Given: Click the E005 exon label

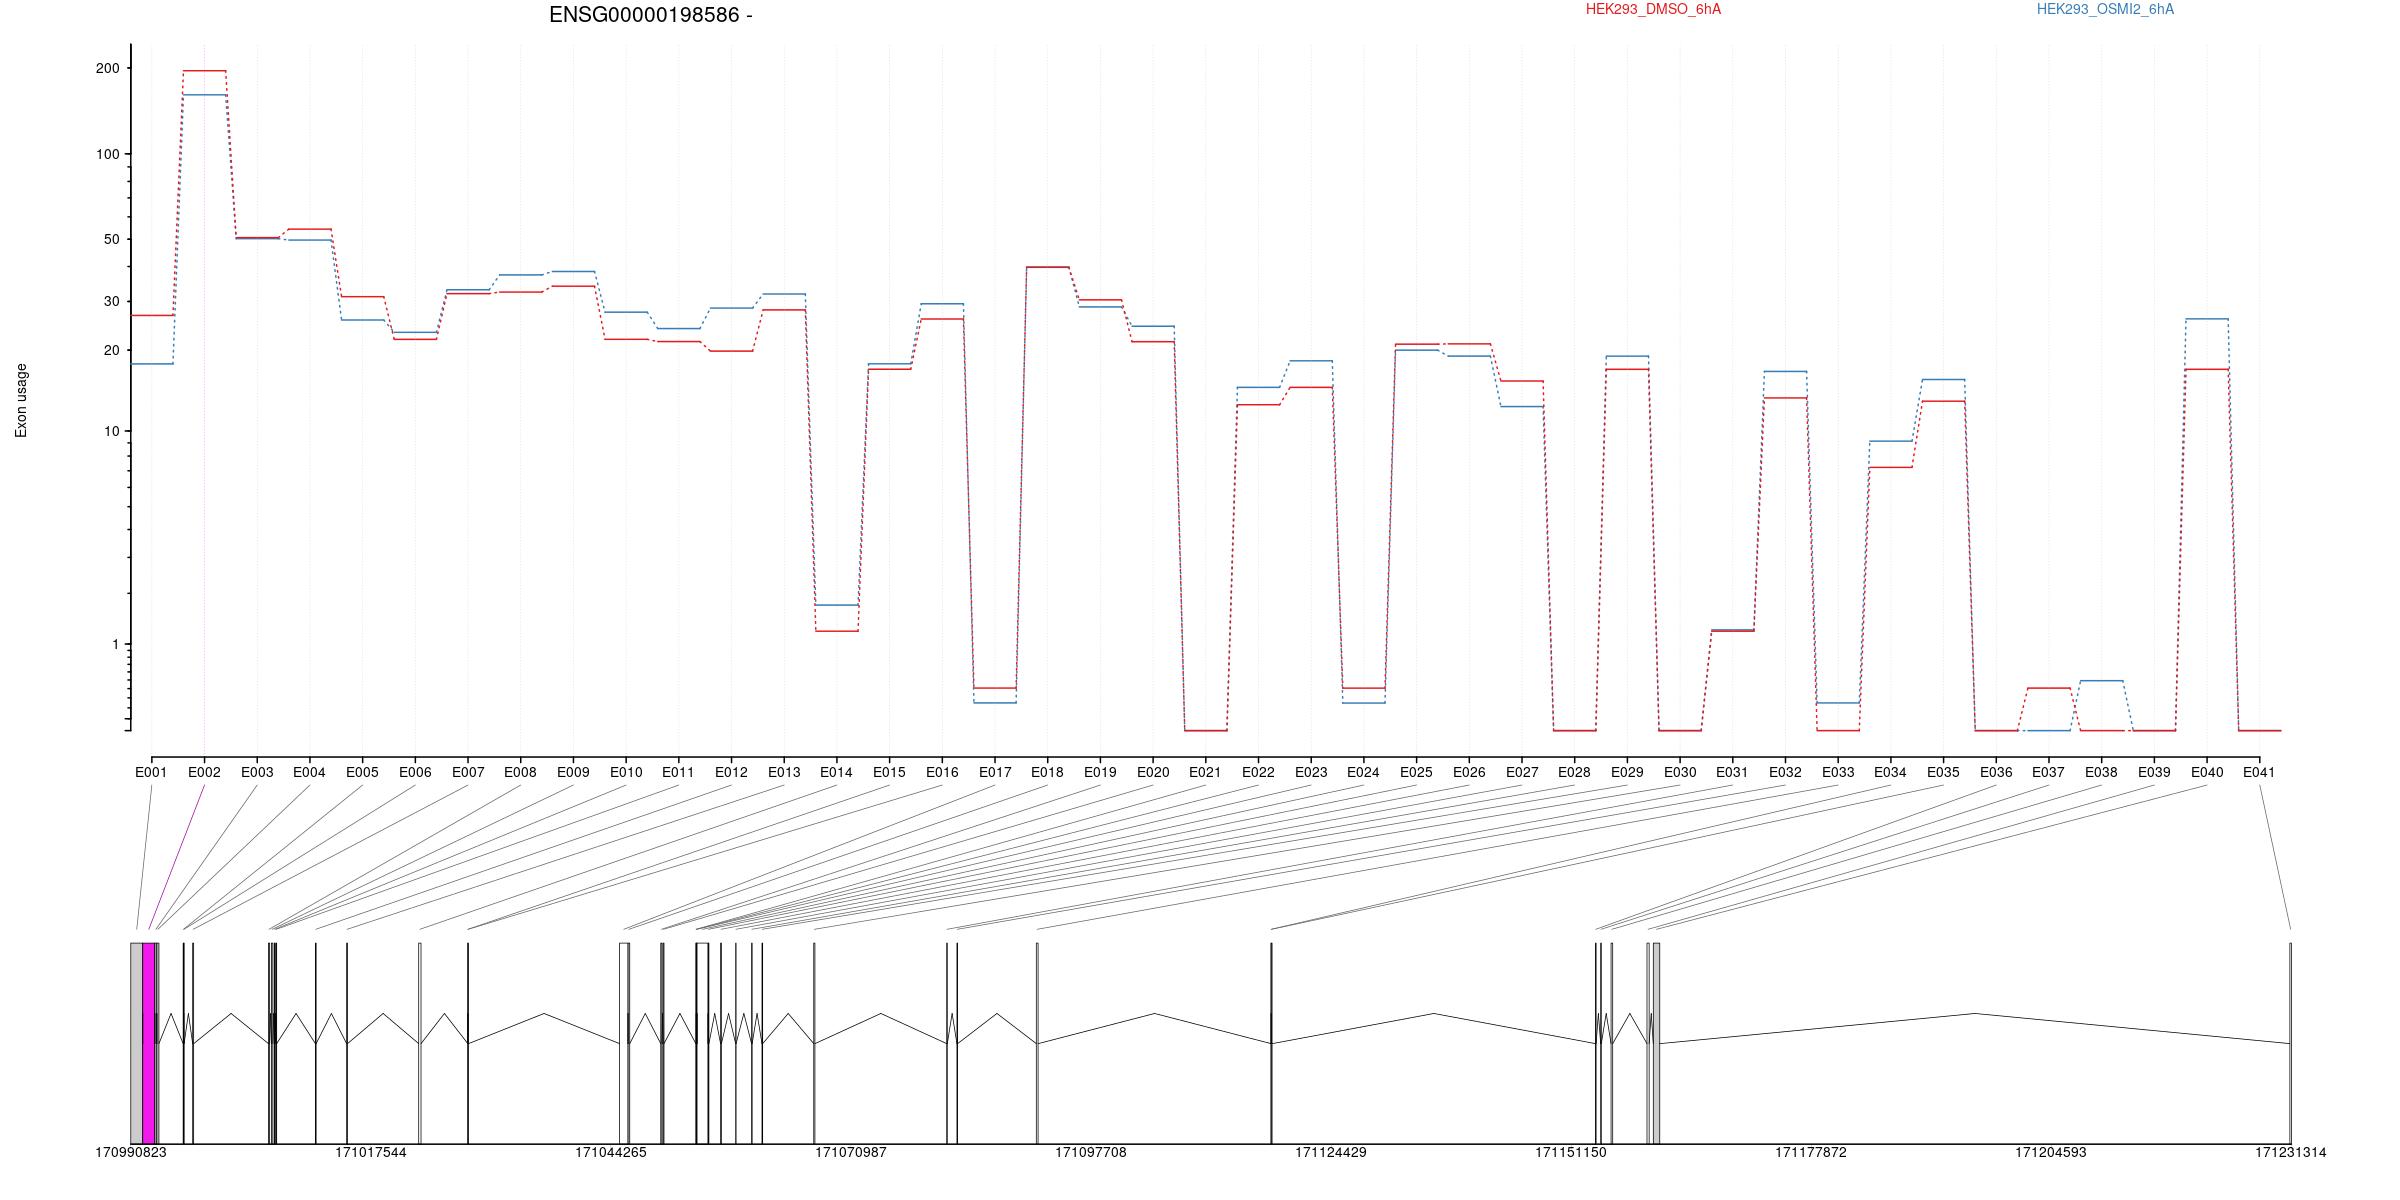Looking at the screenshot, I should 362,772.
